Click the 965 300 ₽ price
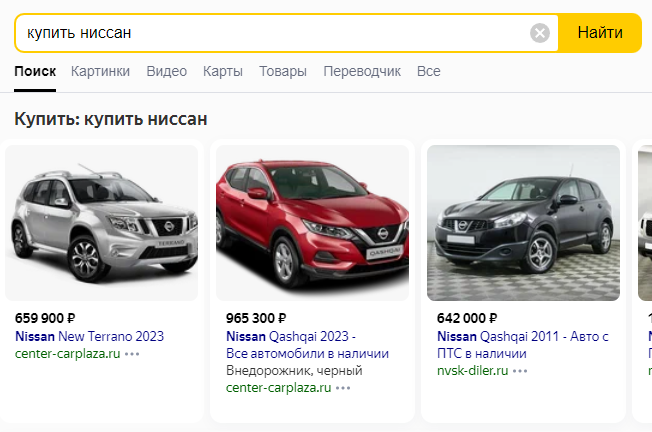 [x=256, y=318]
